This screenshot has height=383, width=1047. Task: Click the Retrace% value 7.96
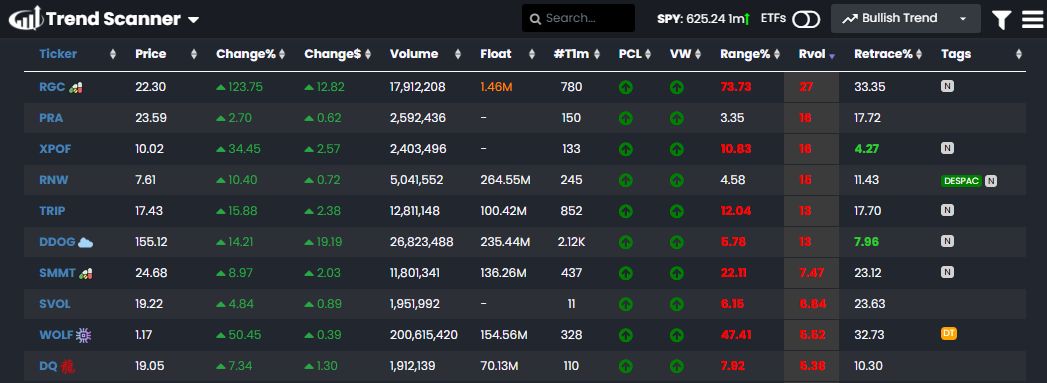(867, 242)
